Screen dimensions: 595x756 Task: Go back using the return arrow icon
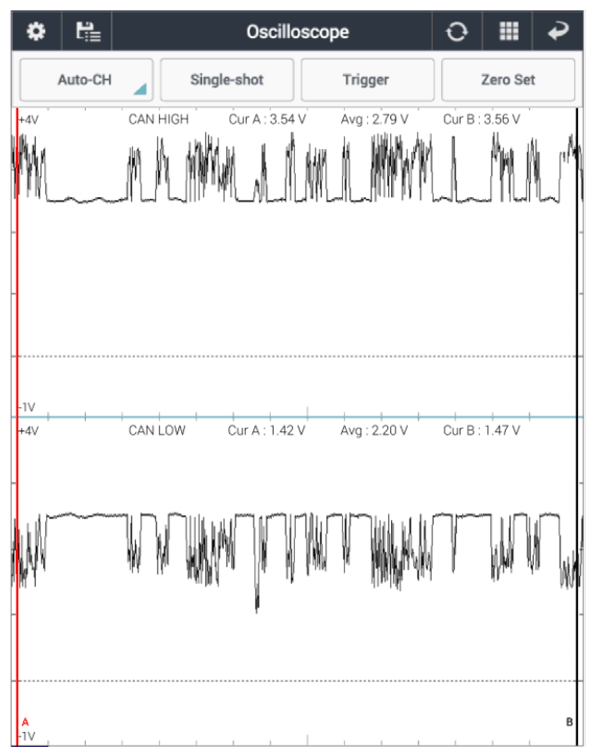[x=558, y=32]
